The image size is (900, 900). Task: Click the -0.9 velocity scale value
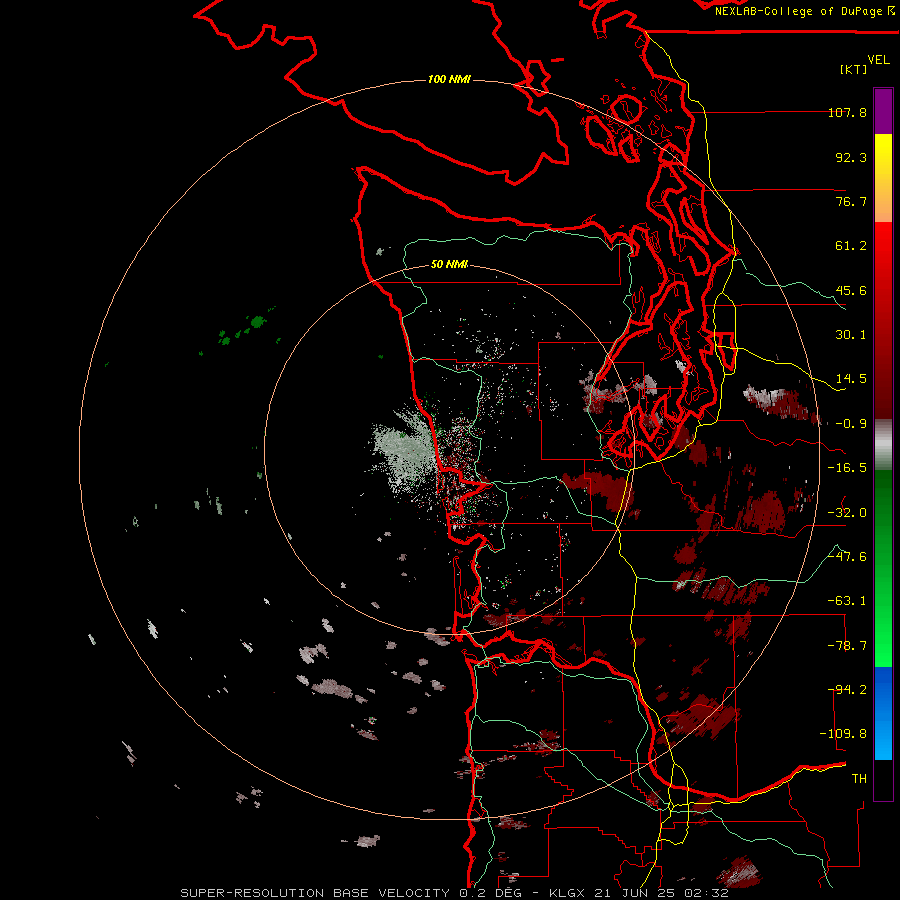point(851,424)
